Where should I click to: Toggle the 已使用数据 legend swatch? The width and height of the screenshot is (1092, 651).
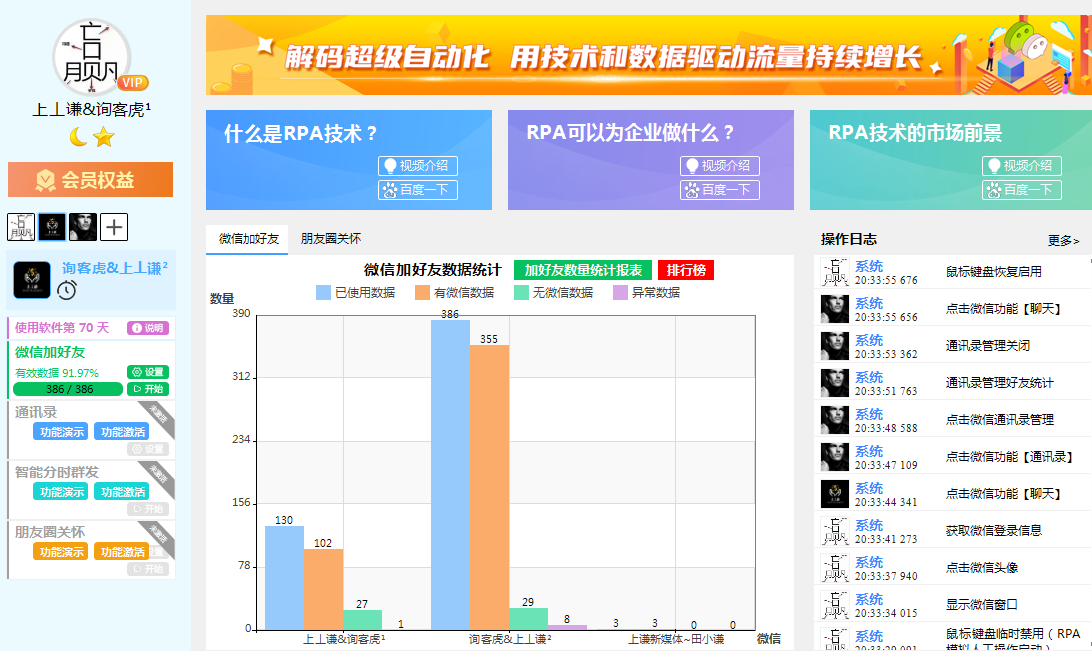tap(323, 292)
